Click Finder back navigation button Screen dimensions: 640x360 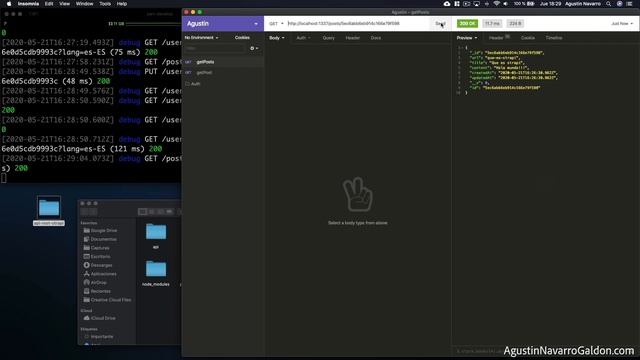(x=84, y=211)
